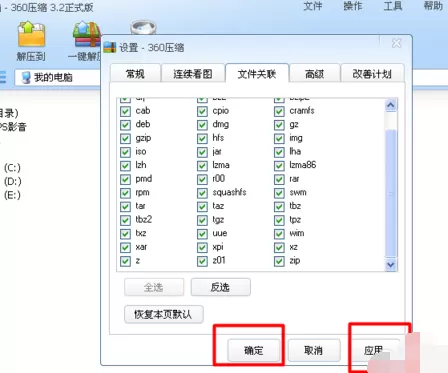Toggle the lzma86 checkbox
This screenshot has height=373, width=448.
tap(279, 166)
